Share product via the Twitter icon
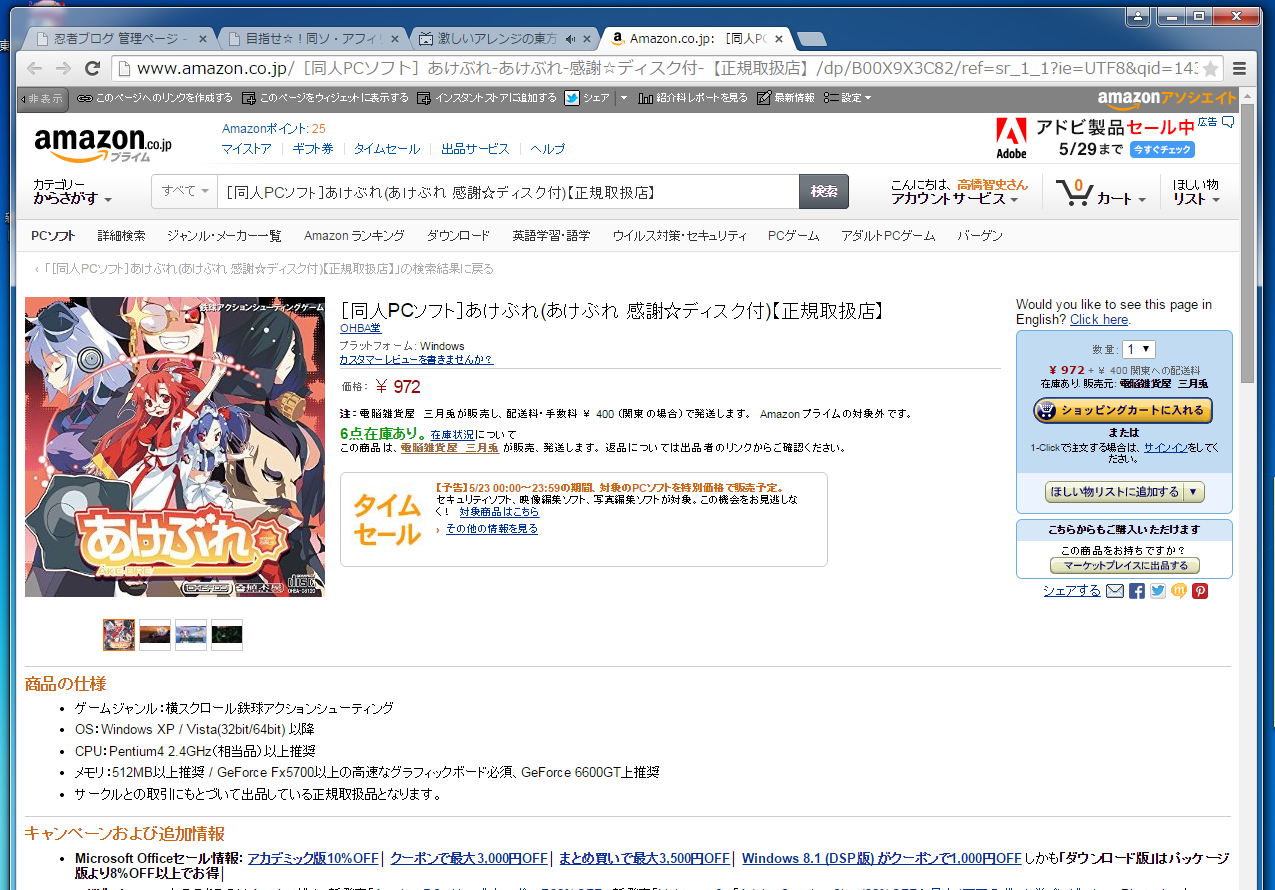Image resolution: width=1275 pixels, height=890 pixels. click(x=1158, y=591)
